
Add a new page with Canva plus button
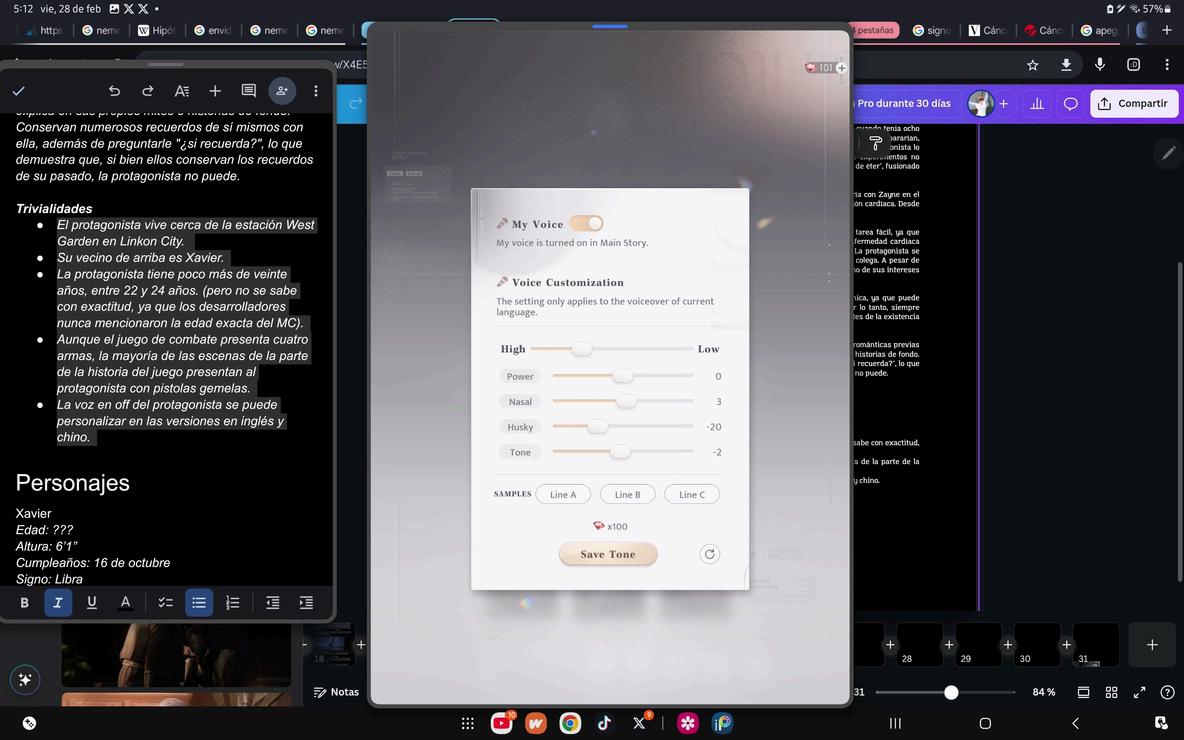(x=1152, y=644)
